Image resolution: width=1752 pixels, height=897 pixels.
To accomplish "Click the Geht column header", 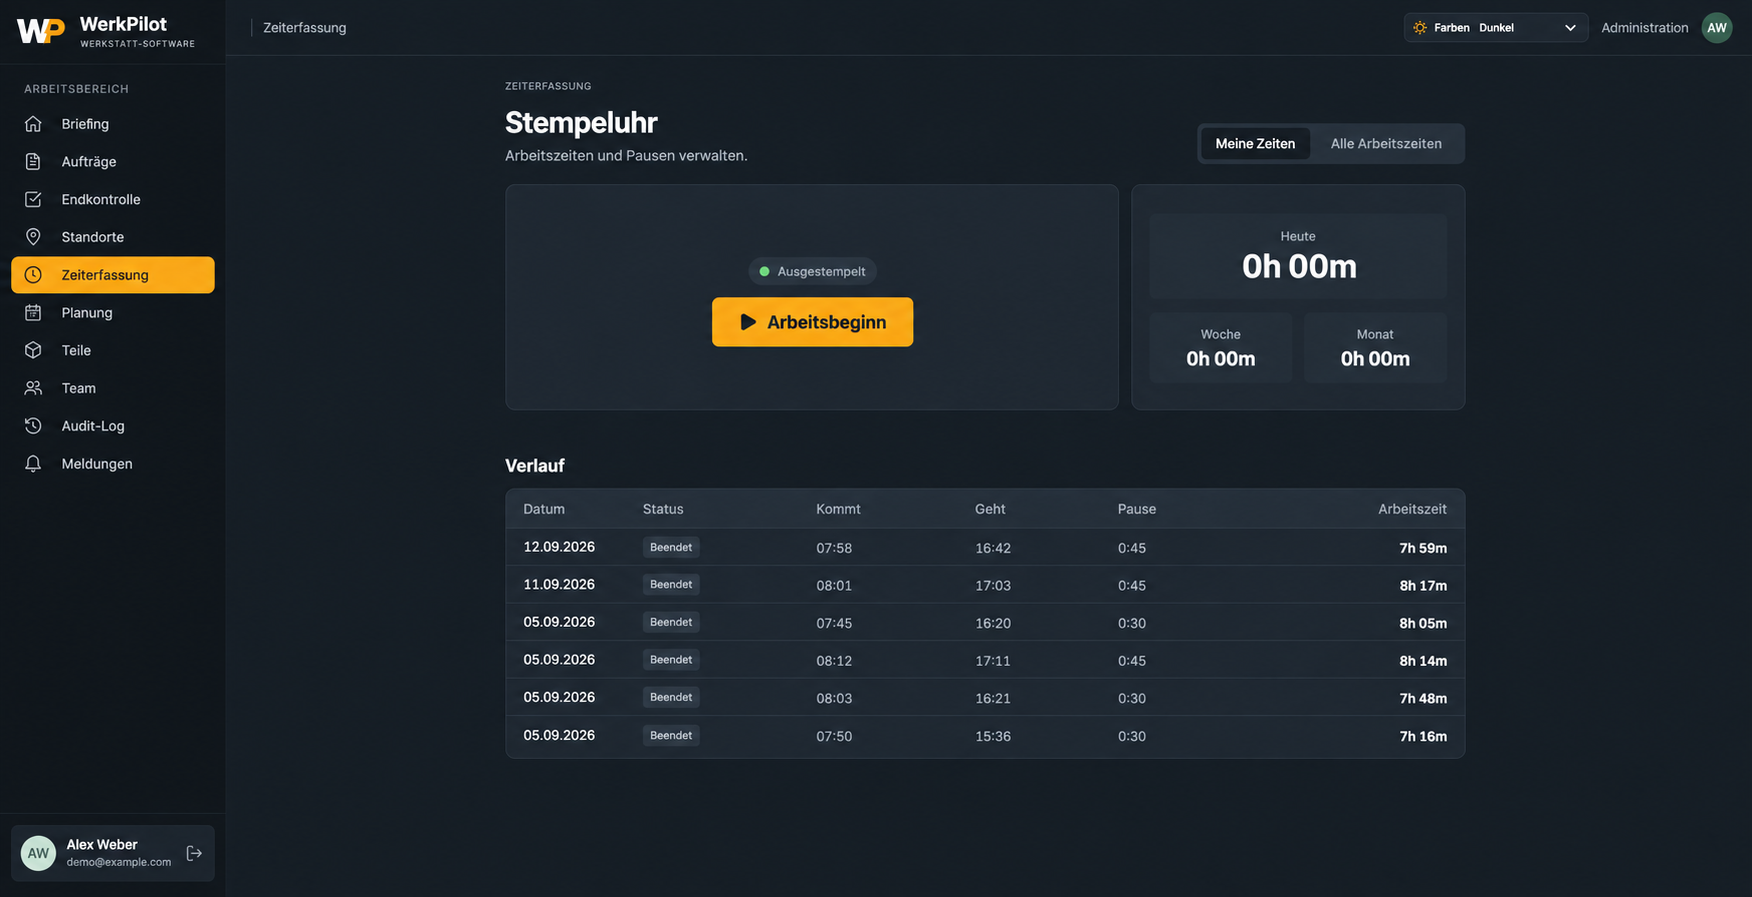I will point(990,509).
